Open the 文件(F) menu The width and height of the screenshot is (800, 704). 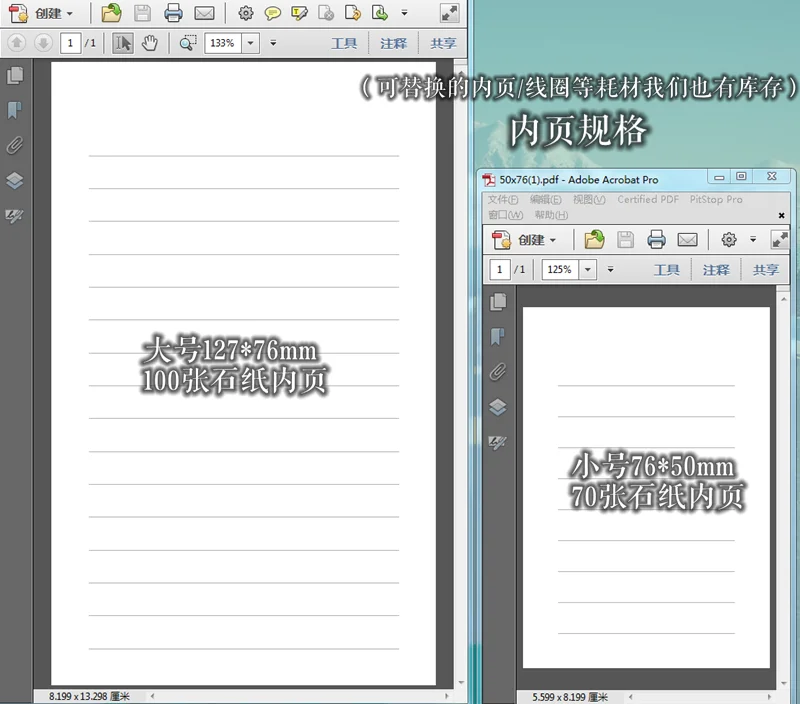503,200
